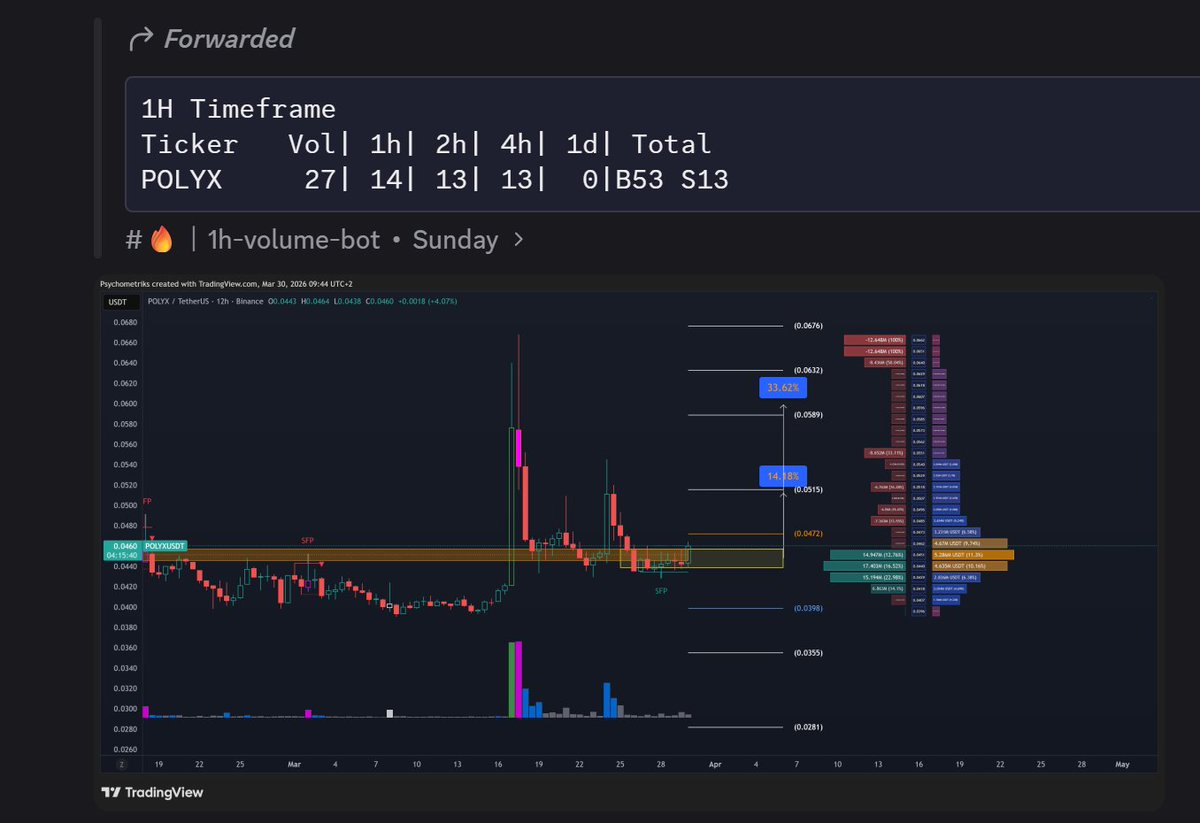The height and width of the screenshot is (823, 1200).
Task: Click the (0.0515) level label
Action: (x=808, y=489)
